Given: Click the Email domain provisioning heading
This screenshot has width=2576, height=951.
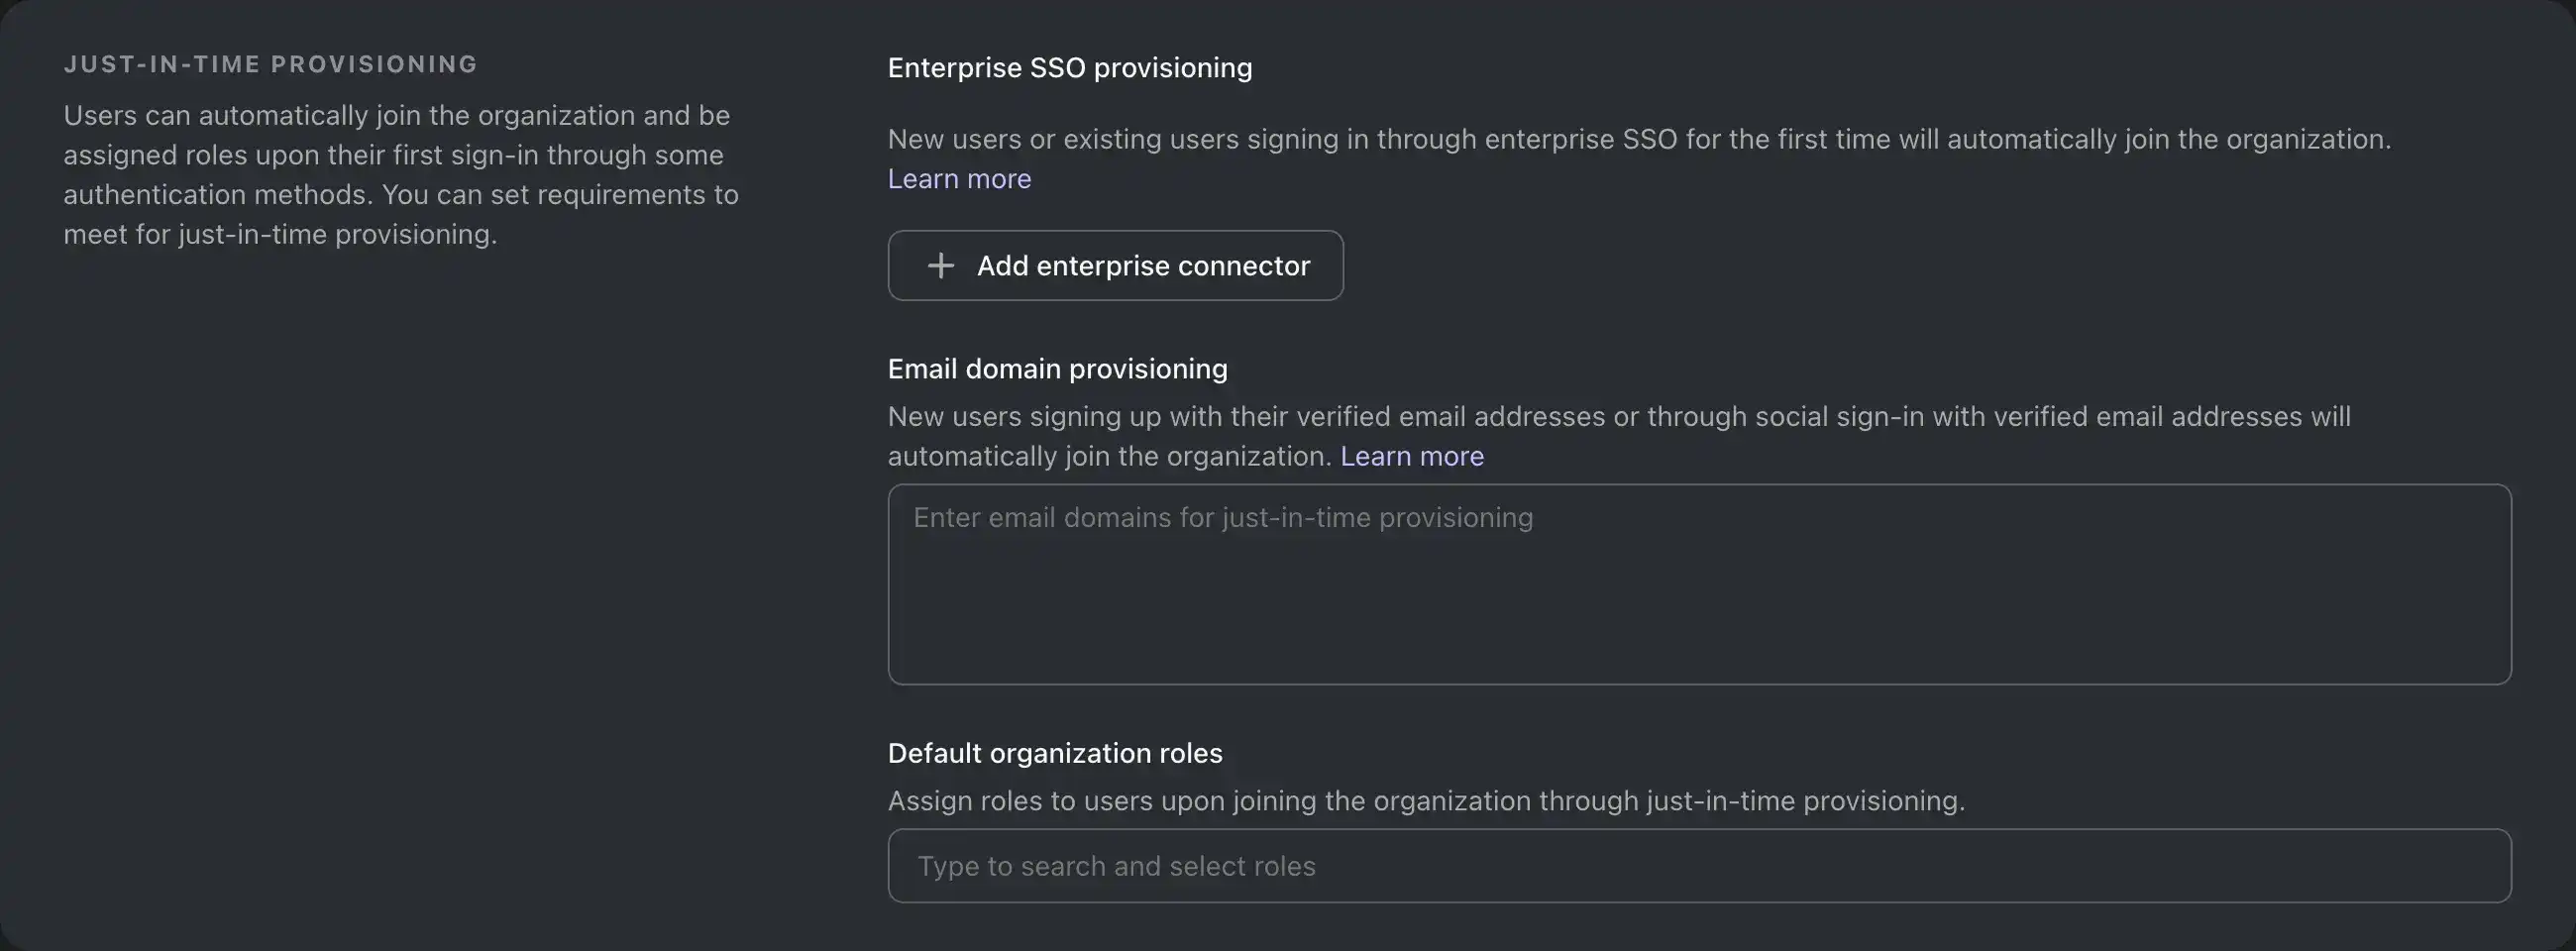Looking at the screenshot, I should (x=1057, y=369).
